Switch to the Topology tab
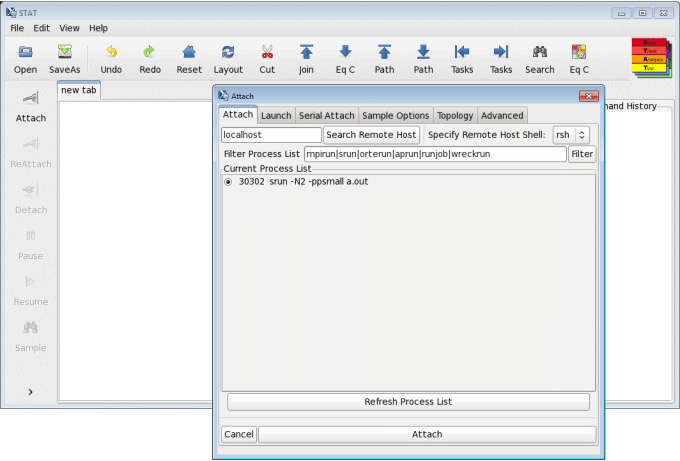The height and width of the screenshot is (461, 680). tap(455, 116)
